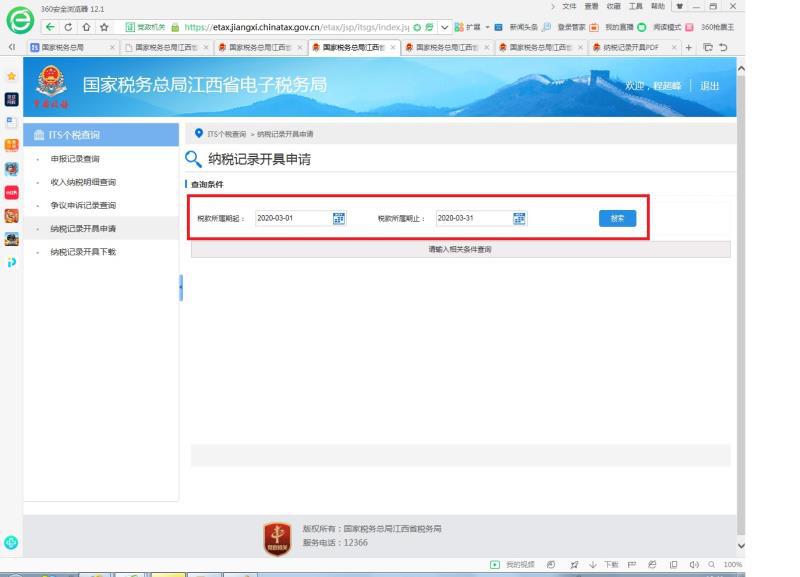Click the 请输入相关条件查询 message row
The height and width of the screenshot is (577, 800).
click(x=460, y=249)
